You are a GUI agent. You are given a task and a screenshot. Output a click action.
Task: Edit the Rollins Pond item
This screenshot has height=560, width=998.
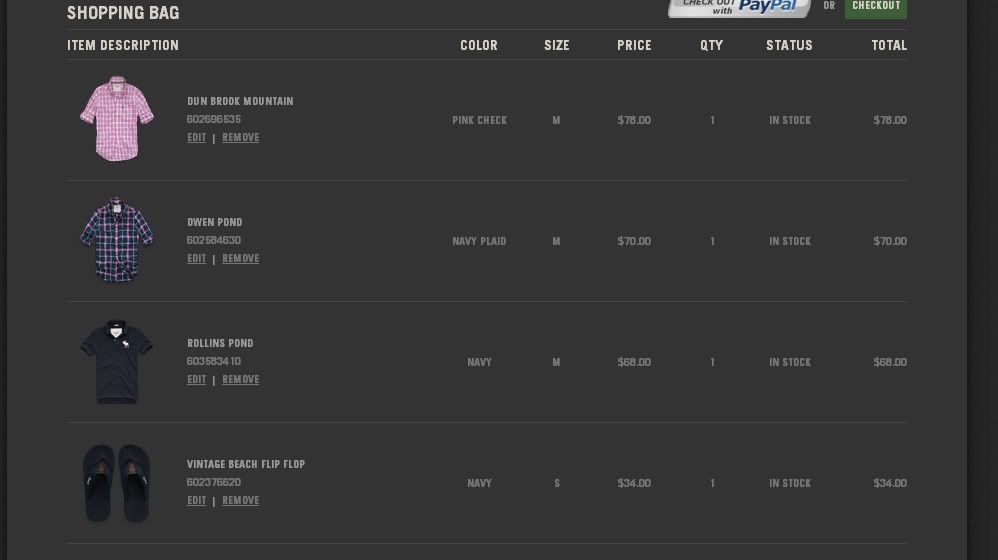click(196, 380)
